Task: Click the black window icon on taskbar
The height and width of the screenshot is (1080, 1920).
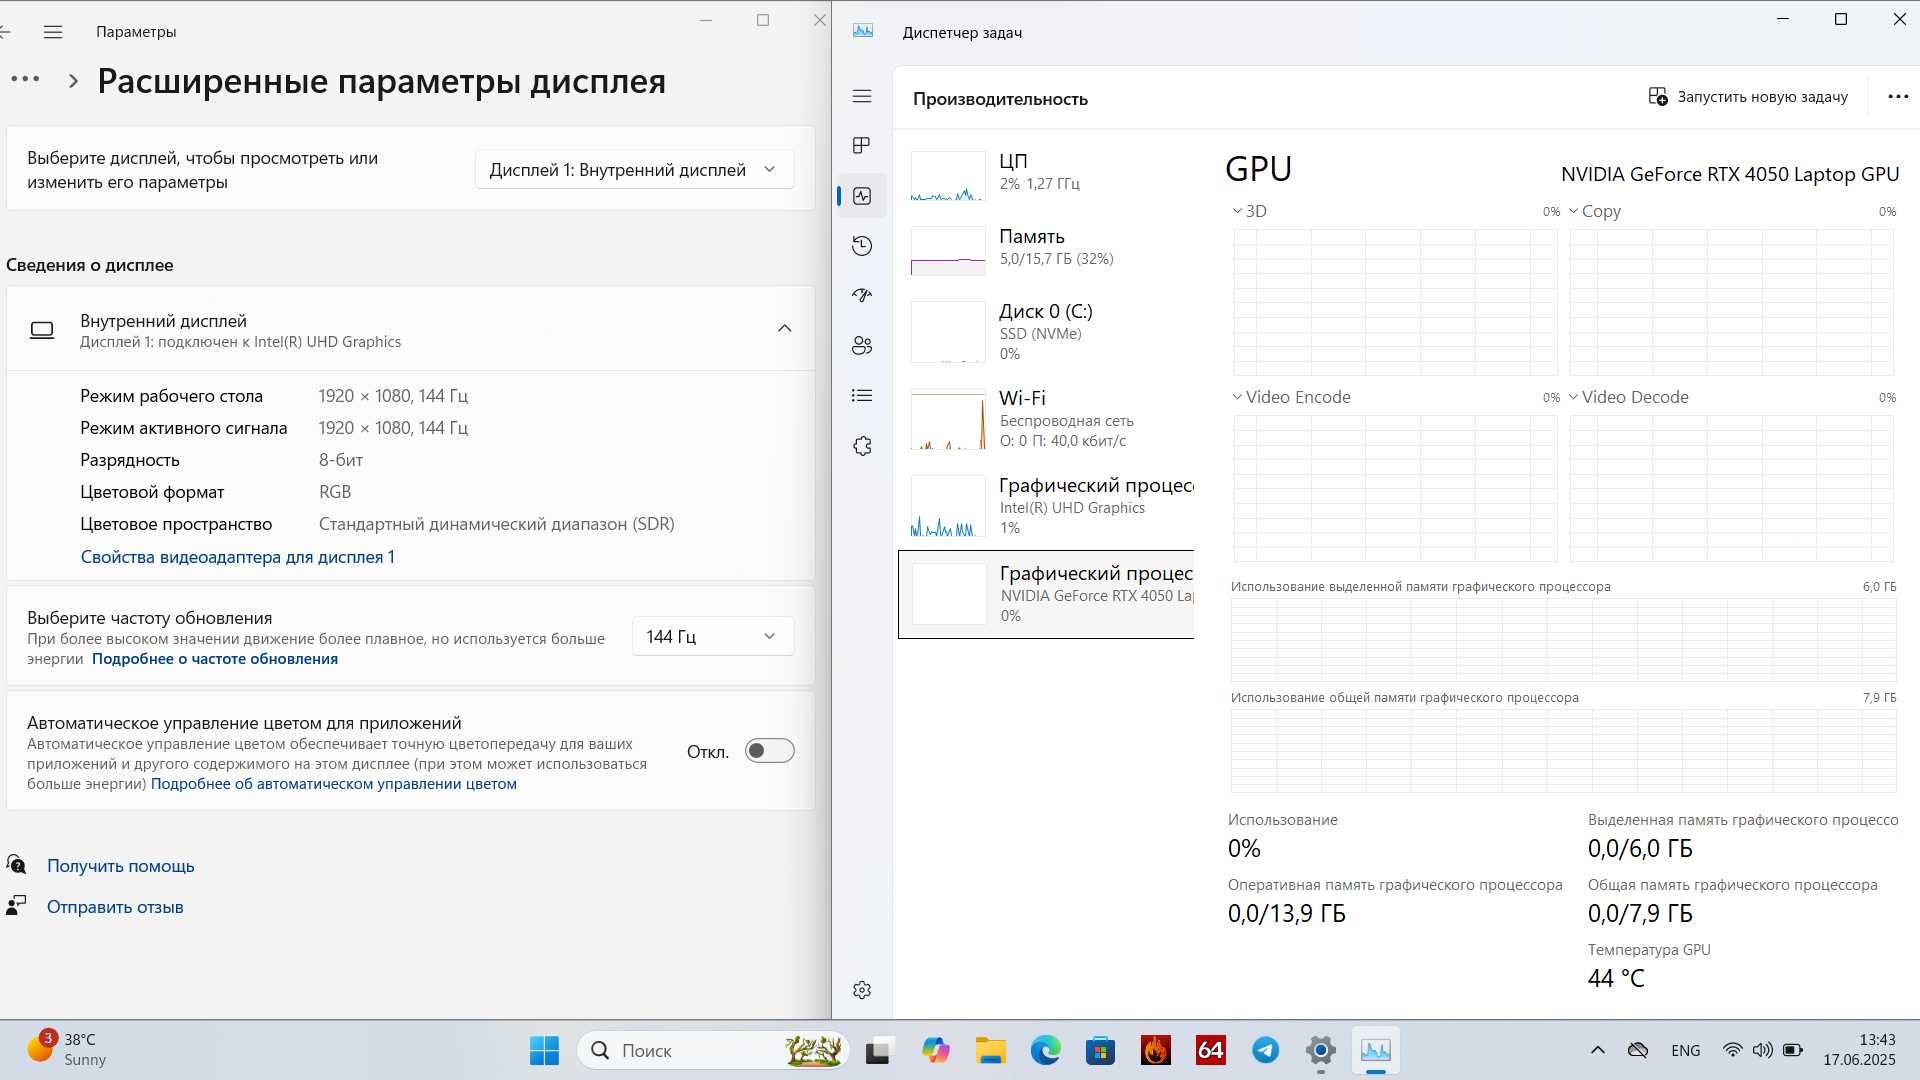Action: [x=877, y=1050]
